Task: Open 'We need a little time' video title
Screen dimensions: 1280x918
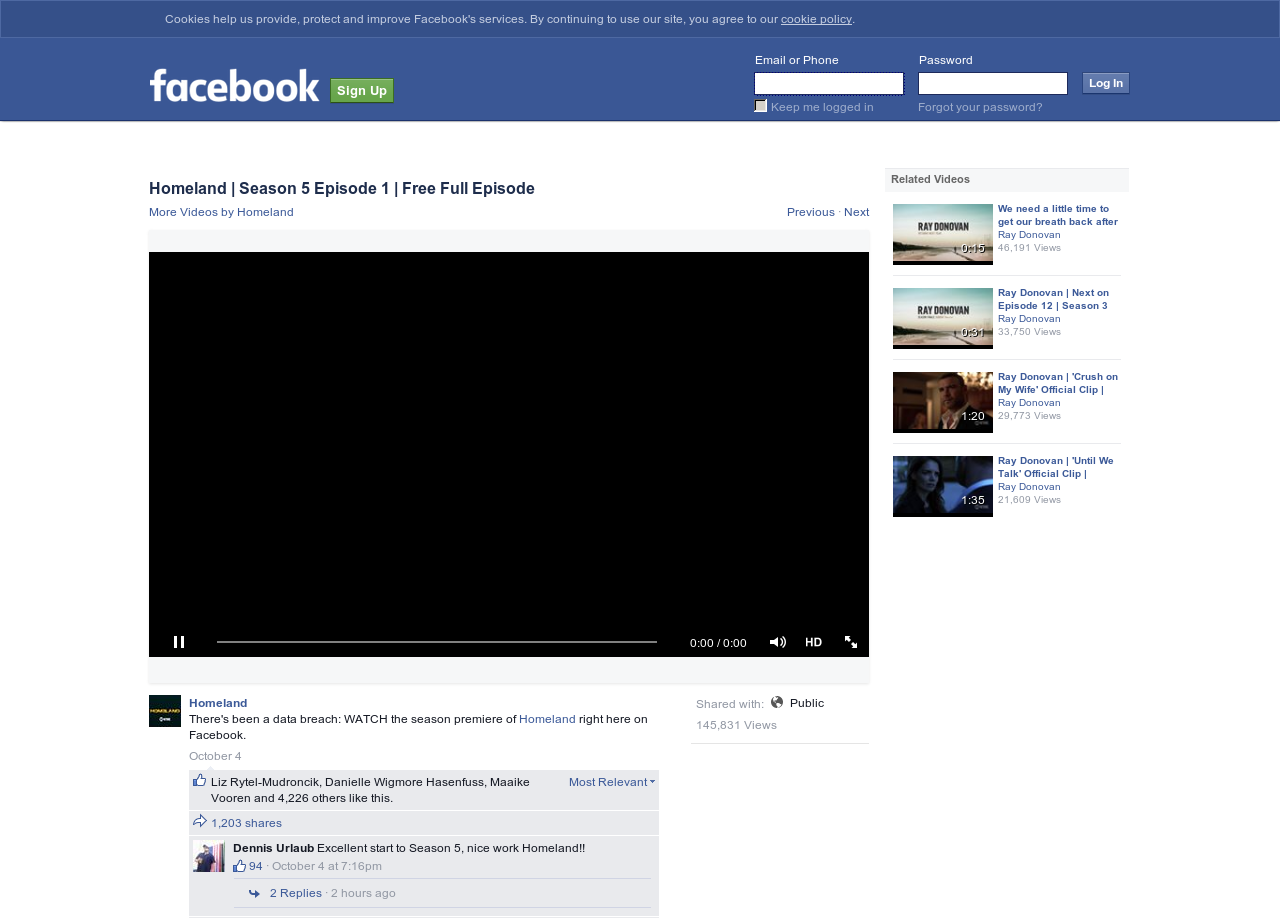Action: click(1058, 215)
